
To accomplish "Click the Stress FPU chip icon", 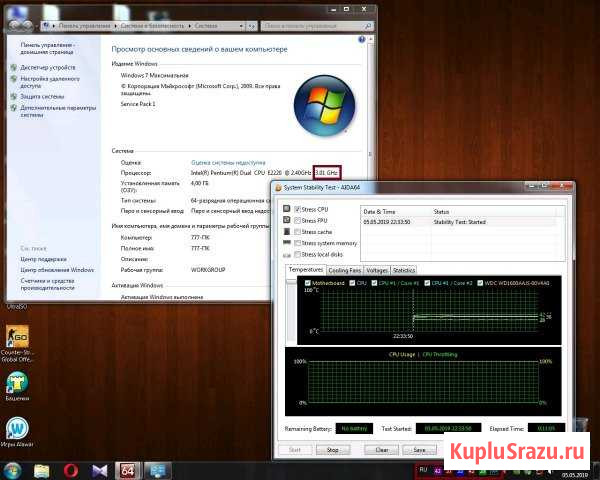I will (287, 220).
